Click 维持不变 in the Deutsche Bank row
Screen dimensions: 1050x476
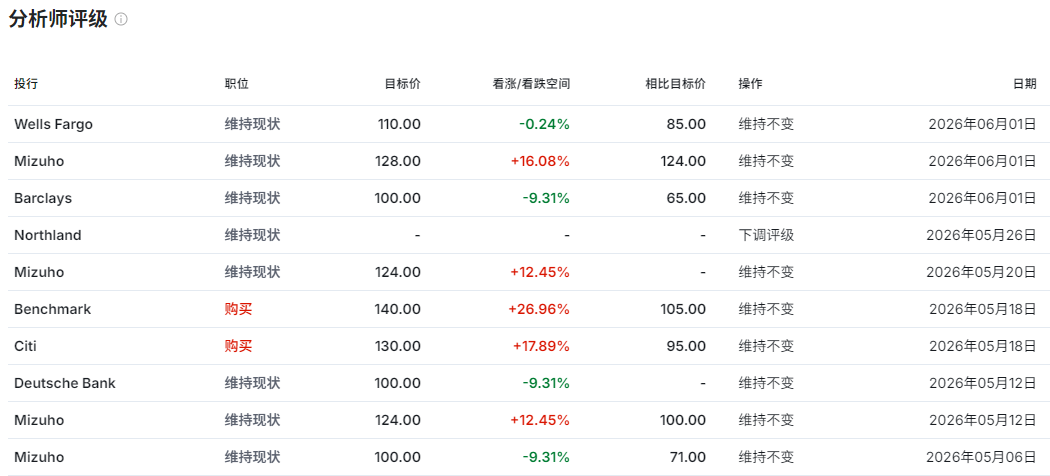[766, 383]
